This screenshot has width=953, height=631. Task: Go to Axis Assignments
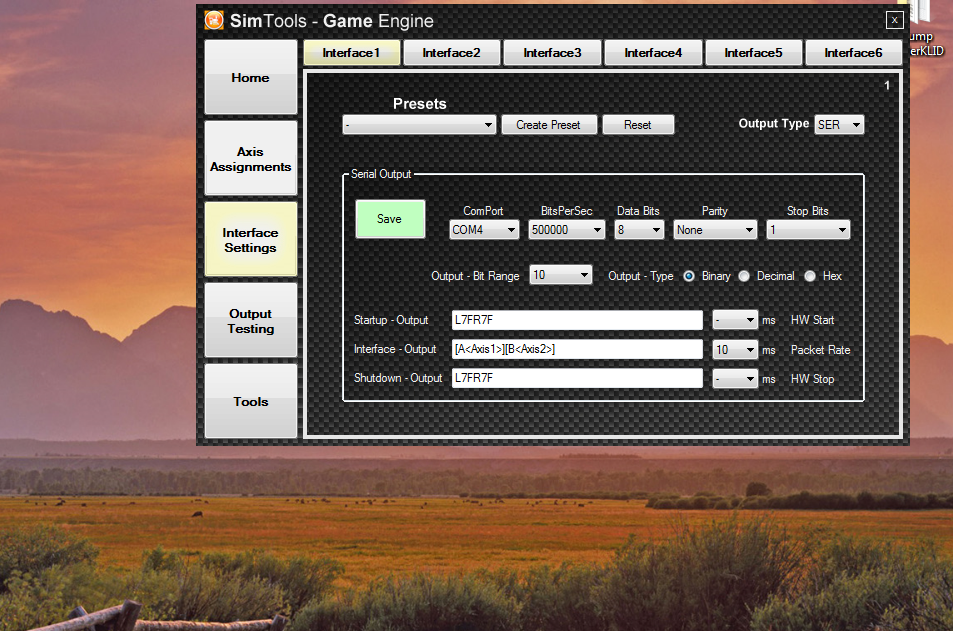click(250, 159)
